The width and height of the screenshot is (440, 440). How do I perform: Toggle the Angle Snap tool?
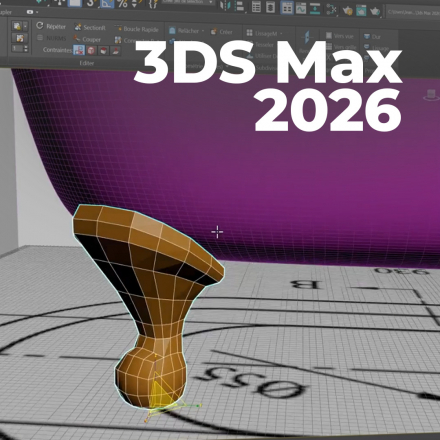[107, 3]
